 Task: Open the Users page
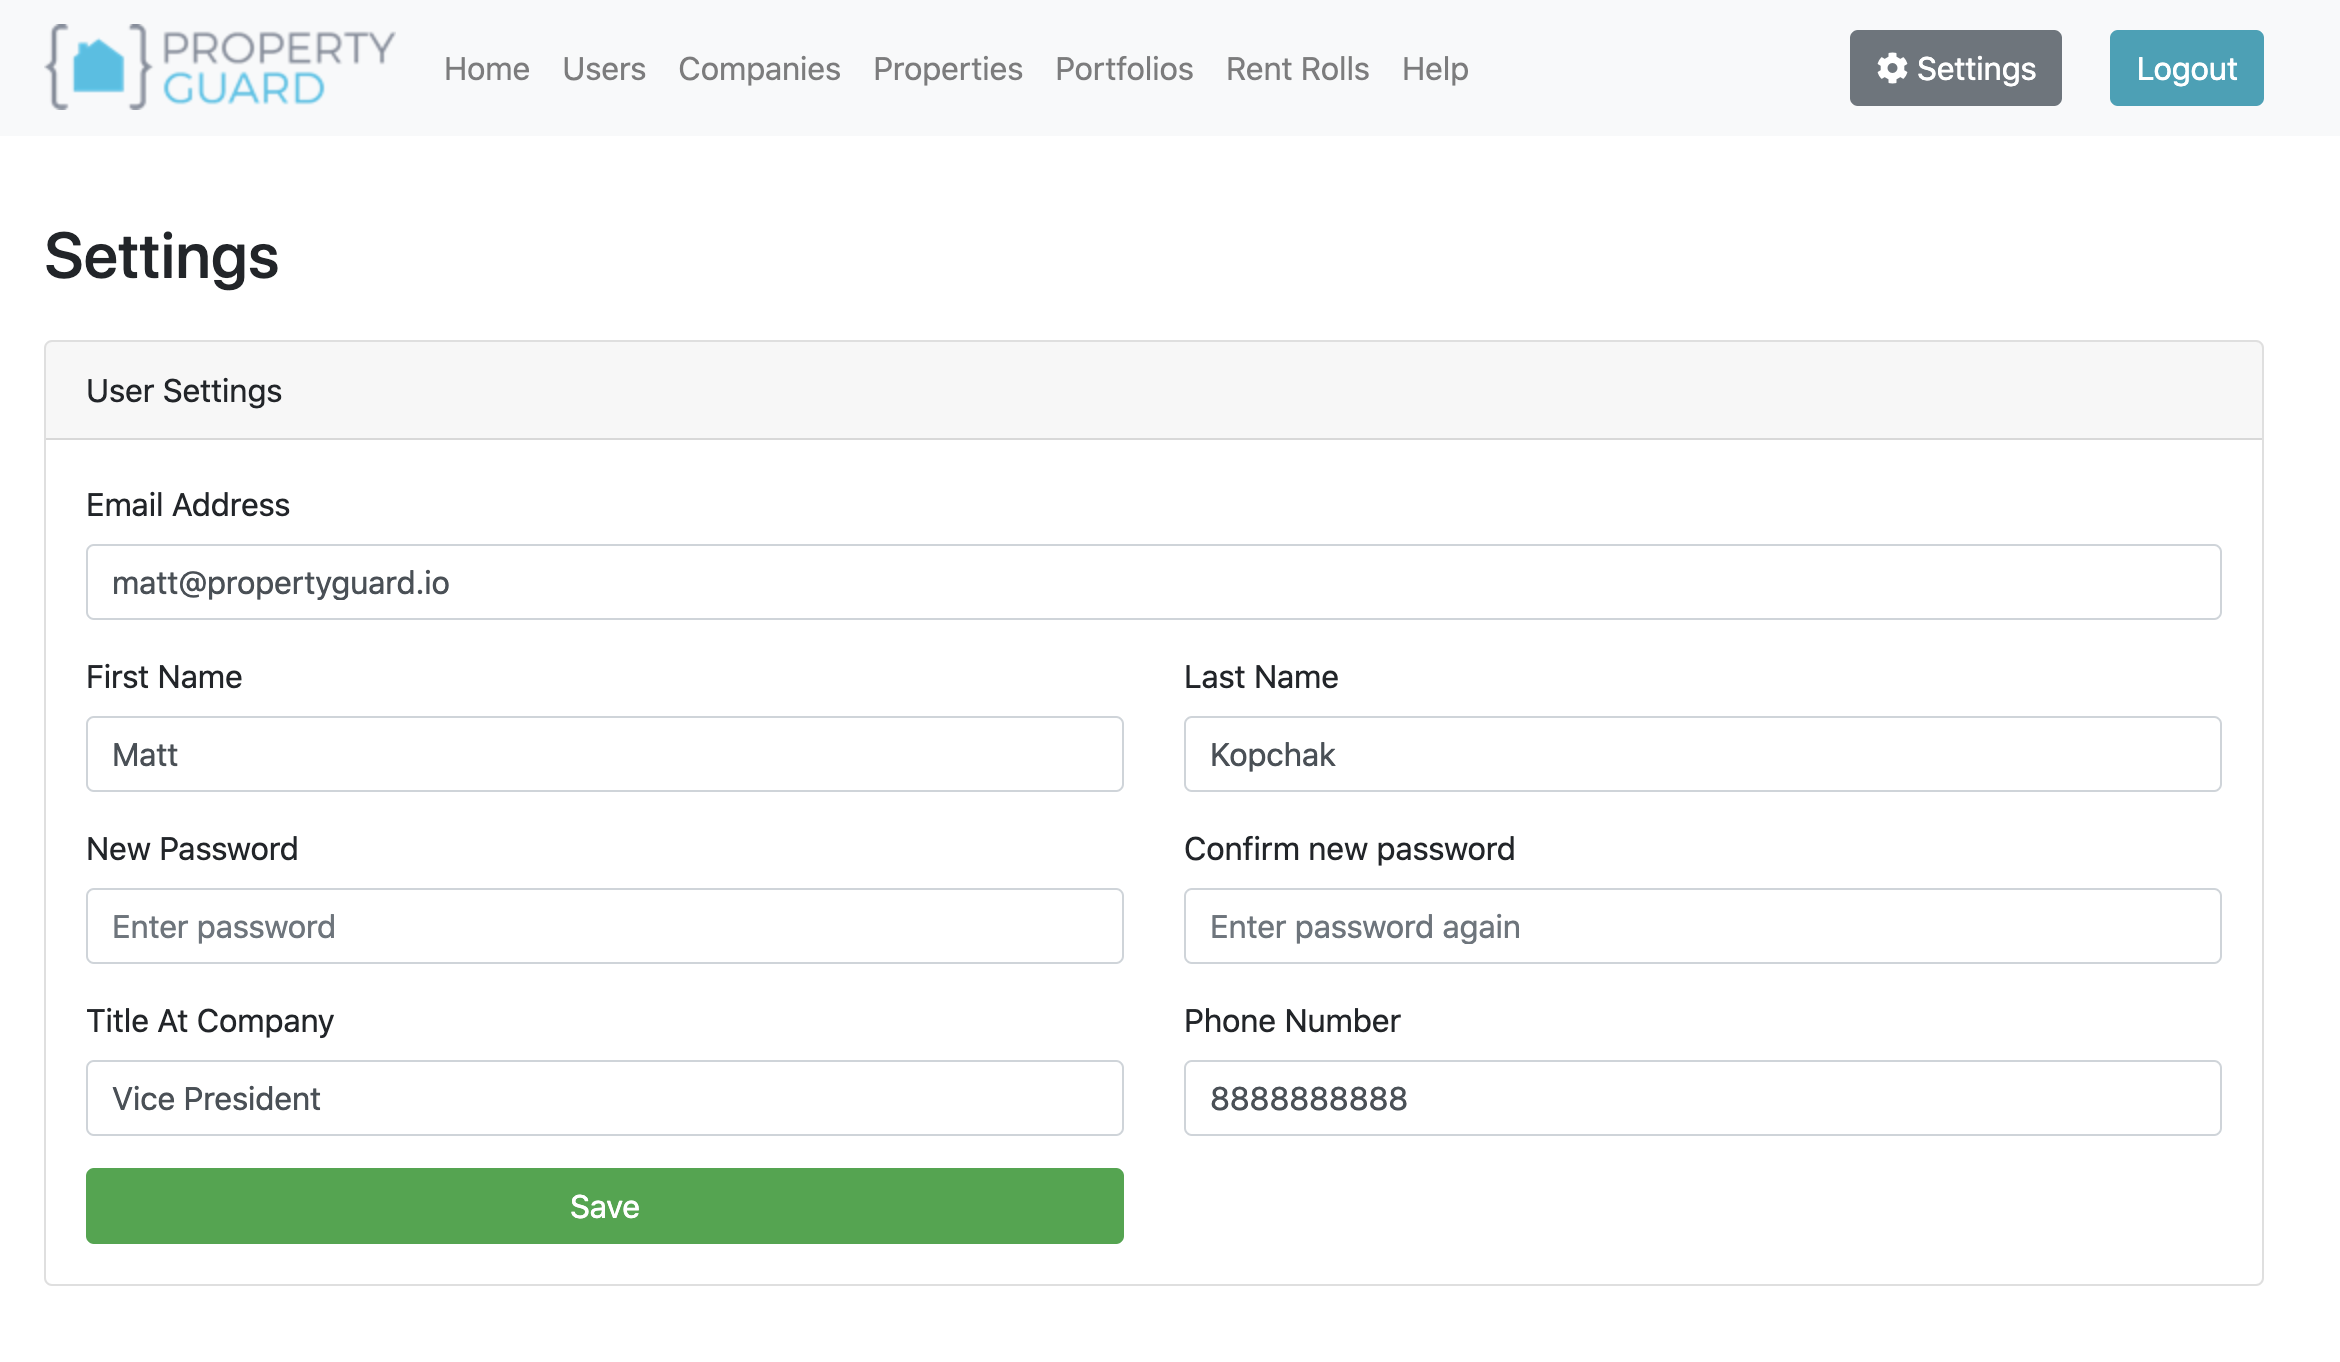603,68
